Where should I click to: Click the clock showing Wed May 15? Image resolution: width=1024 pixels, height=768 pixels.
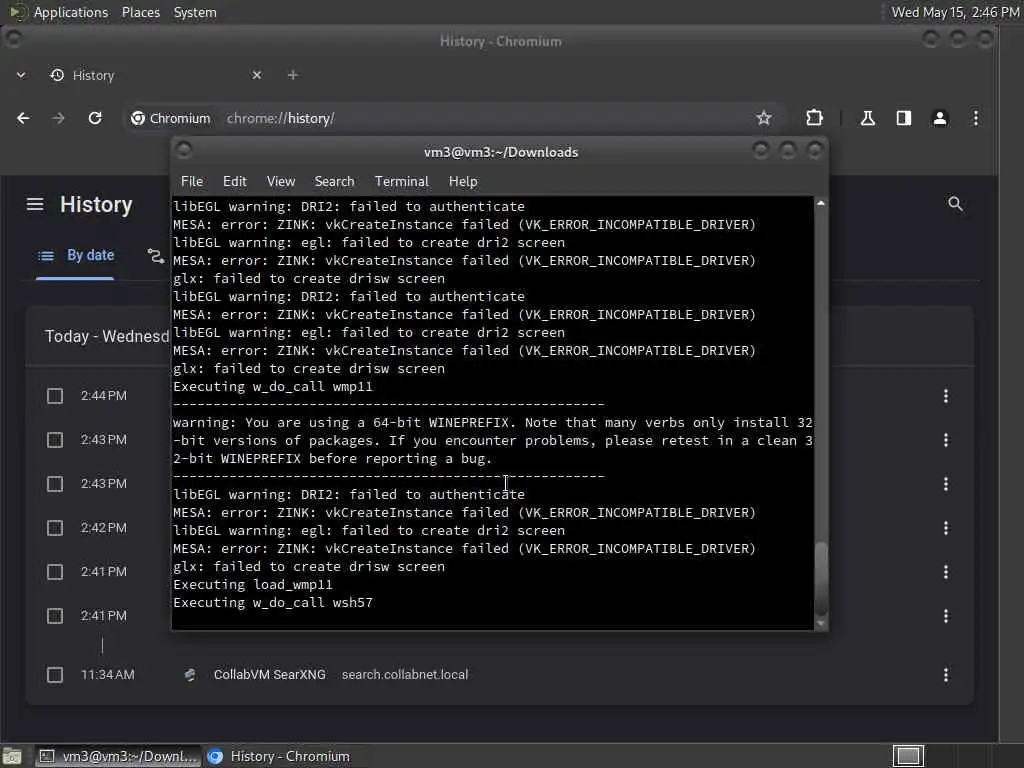pyautogui.click(x=955, y=12)
